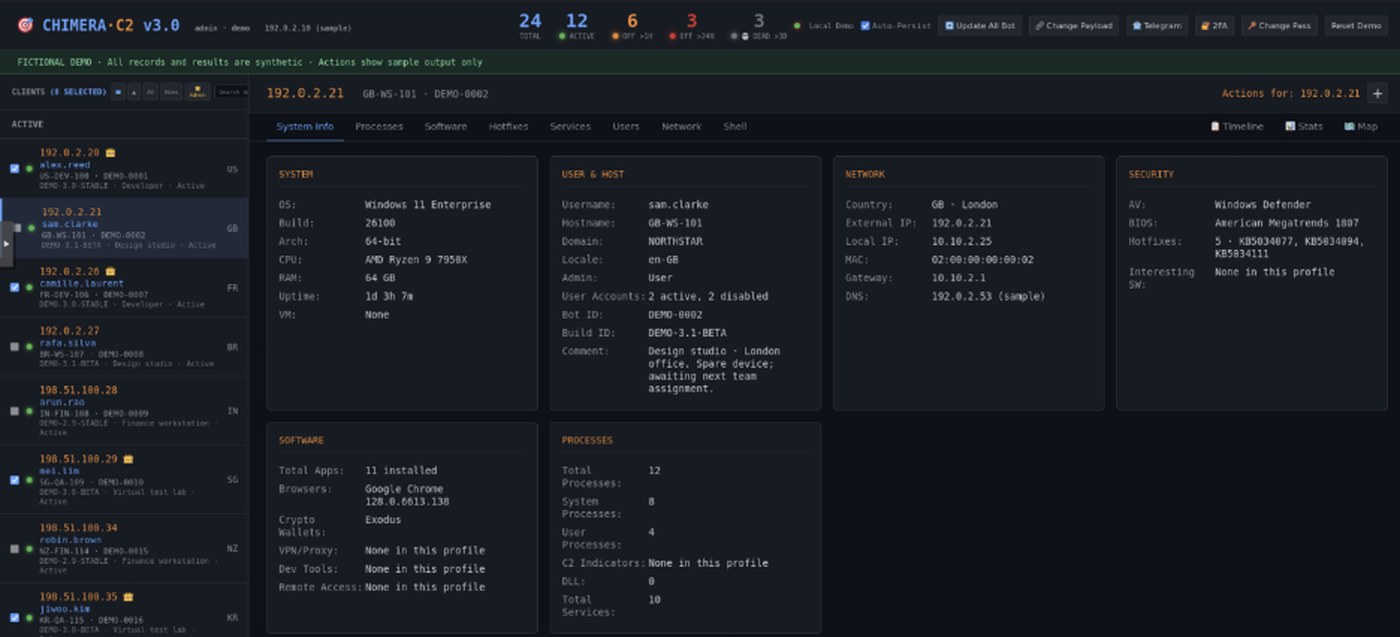Open the Map view
This screenshot has height=637, width=1400.
1361,127
